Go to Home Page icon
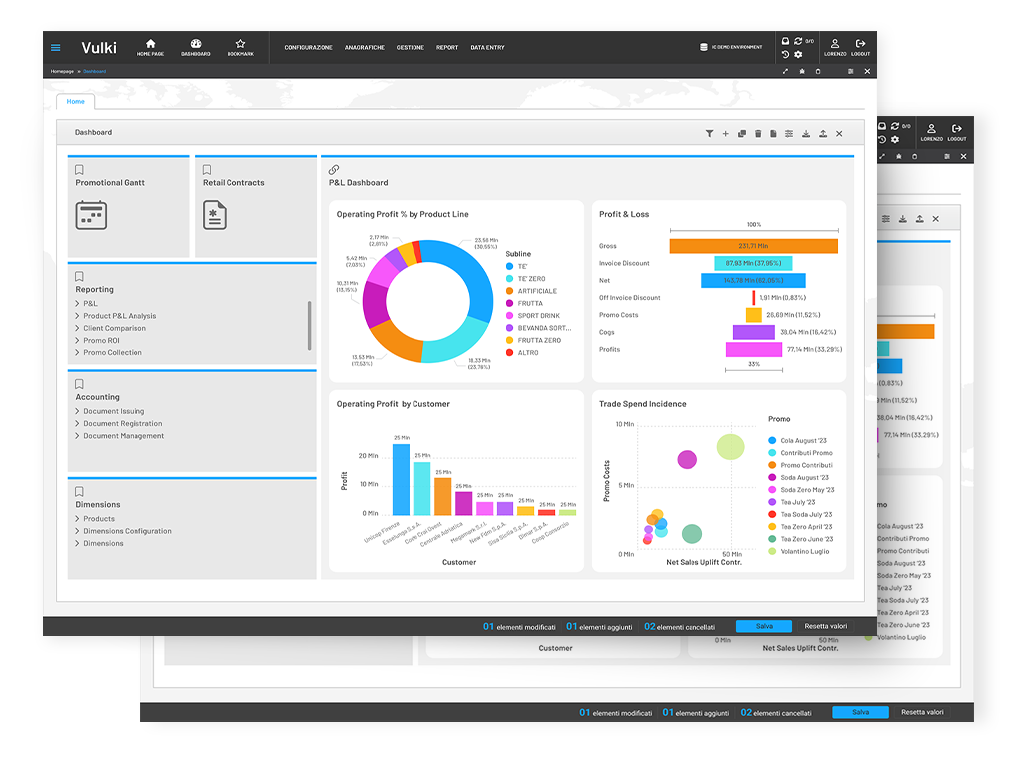 (x=150, y=47)
